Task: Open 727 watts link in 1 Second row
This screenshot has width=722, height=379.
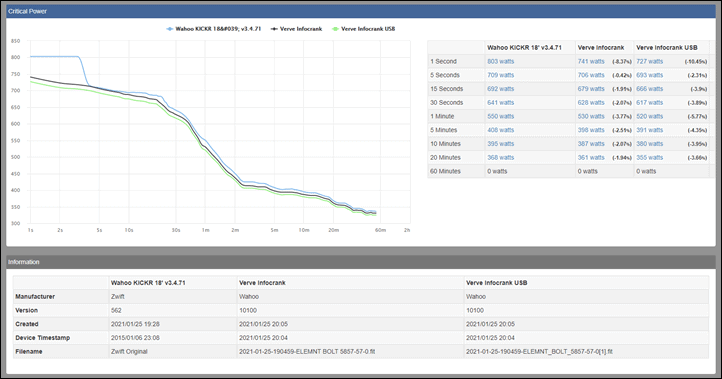Action: click(x=650, y=61)
